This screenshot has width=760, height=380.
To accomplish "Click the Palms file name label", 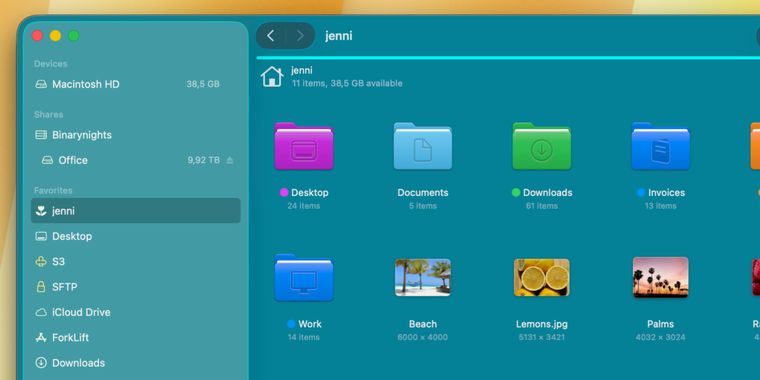I will click(x=661, y=324).
